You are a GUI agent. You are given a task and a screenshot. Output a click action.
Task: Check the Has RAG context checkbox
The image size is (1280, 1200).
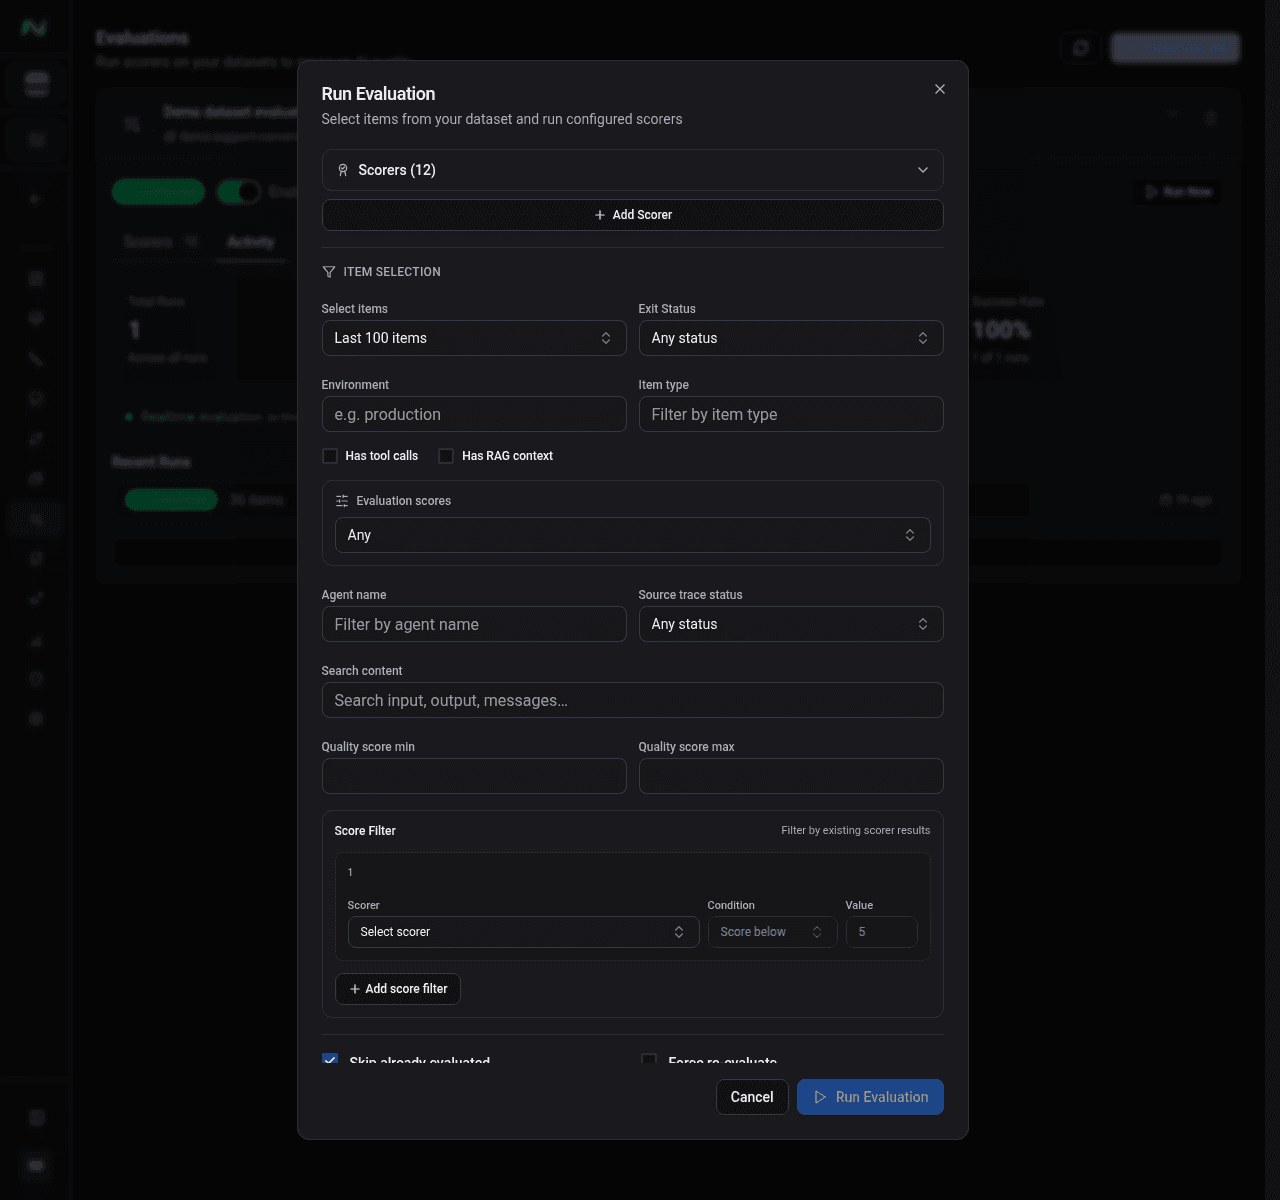(446, 456)
